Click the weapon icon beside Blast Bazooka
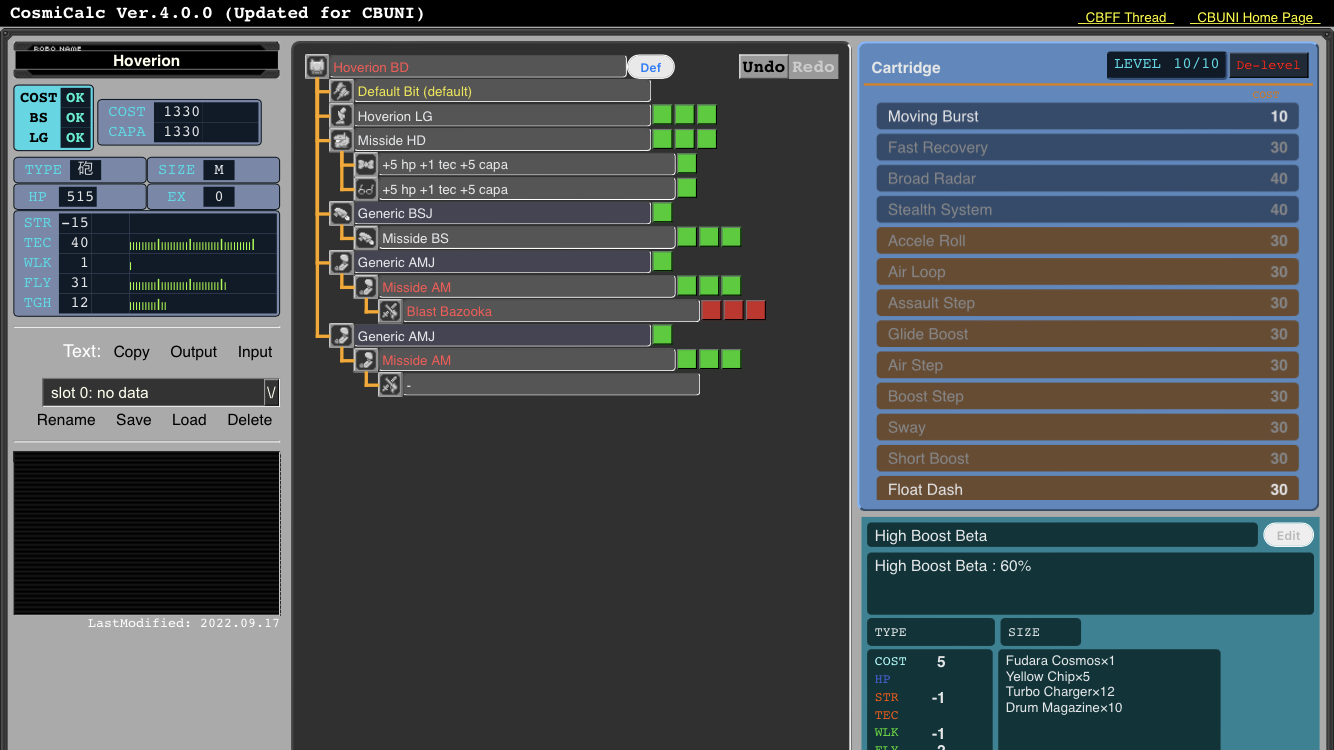This screenshot has height=750, width=1334. [x=390, y=311]
